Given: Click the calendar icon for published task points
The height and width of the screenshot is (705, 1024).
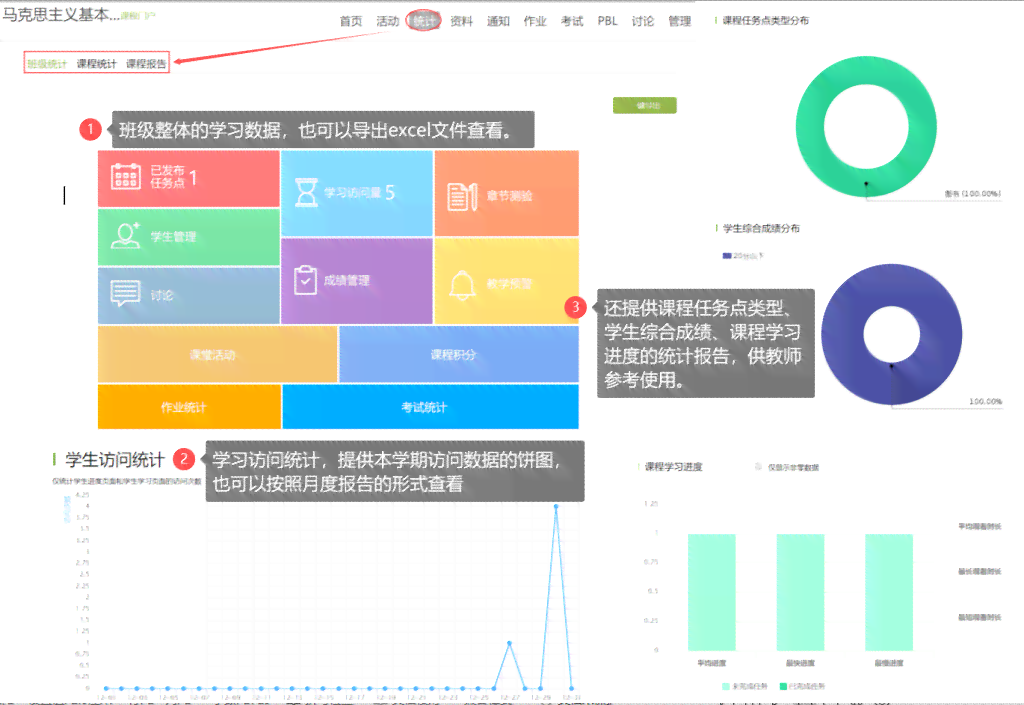Looking at the screenshot, I should [x=126, y=176].
